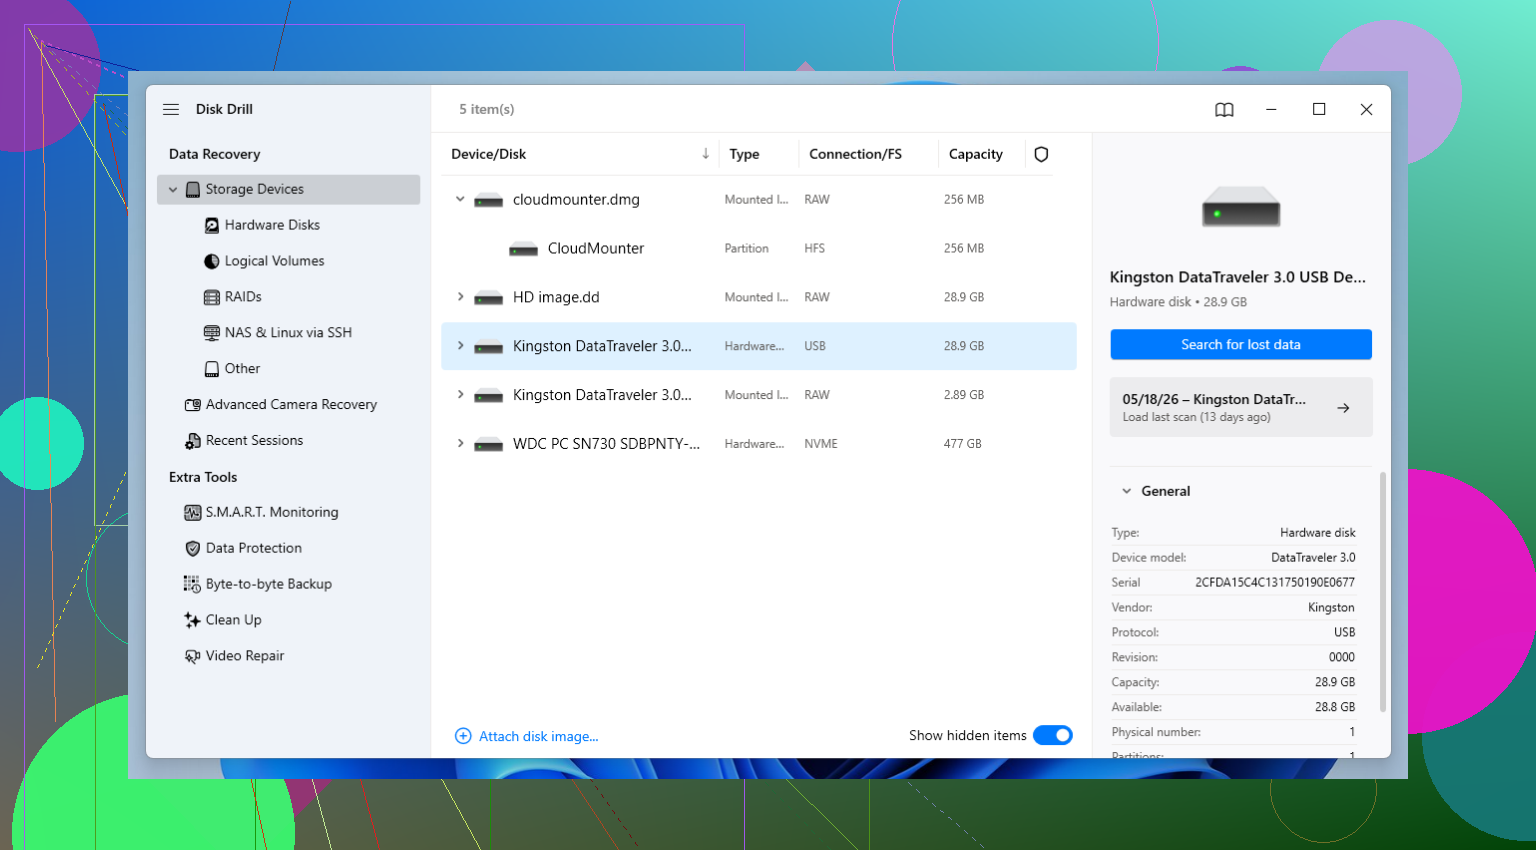Screen dimensions: 1536x850
Task: Collapse the General details section
Action: pyautogui.click(x=1126, y=491)
